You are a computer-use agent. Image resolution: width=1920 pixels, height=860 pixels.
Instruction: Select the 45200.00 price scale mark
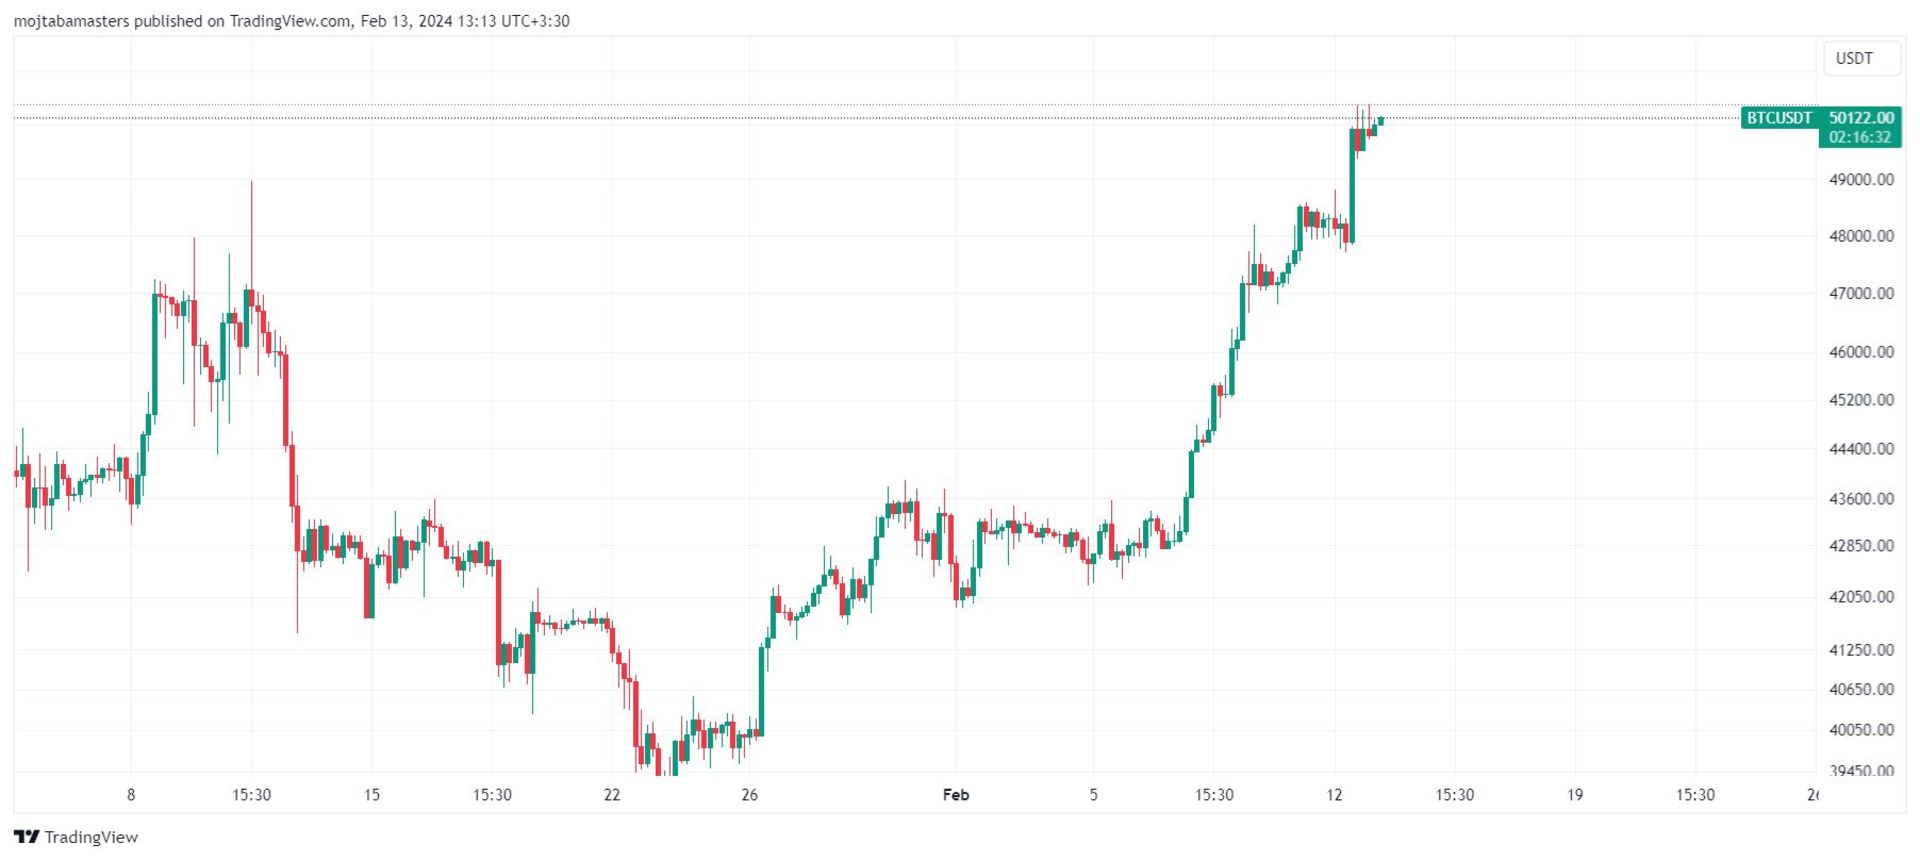coord(1861,400)
